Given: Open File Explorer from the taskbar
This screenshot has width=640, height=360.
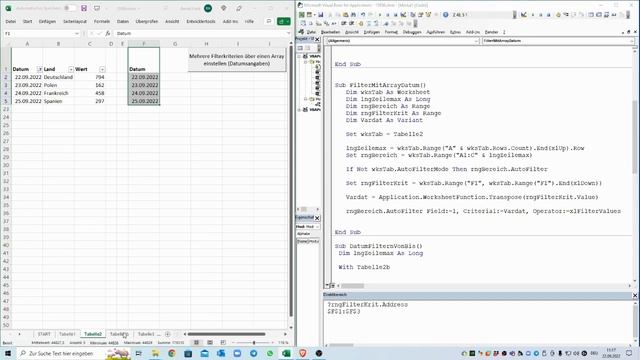Looking at the screenshot, I should [156, 353].
